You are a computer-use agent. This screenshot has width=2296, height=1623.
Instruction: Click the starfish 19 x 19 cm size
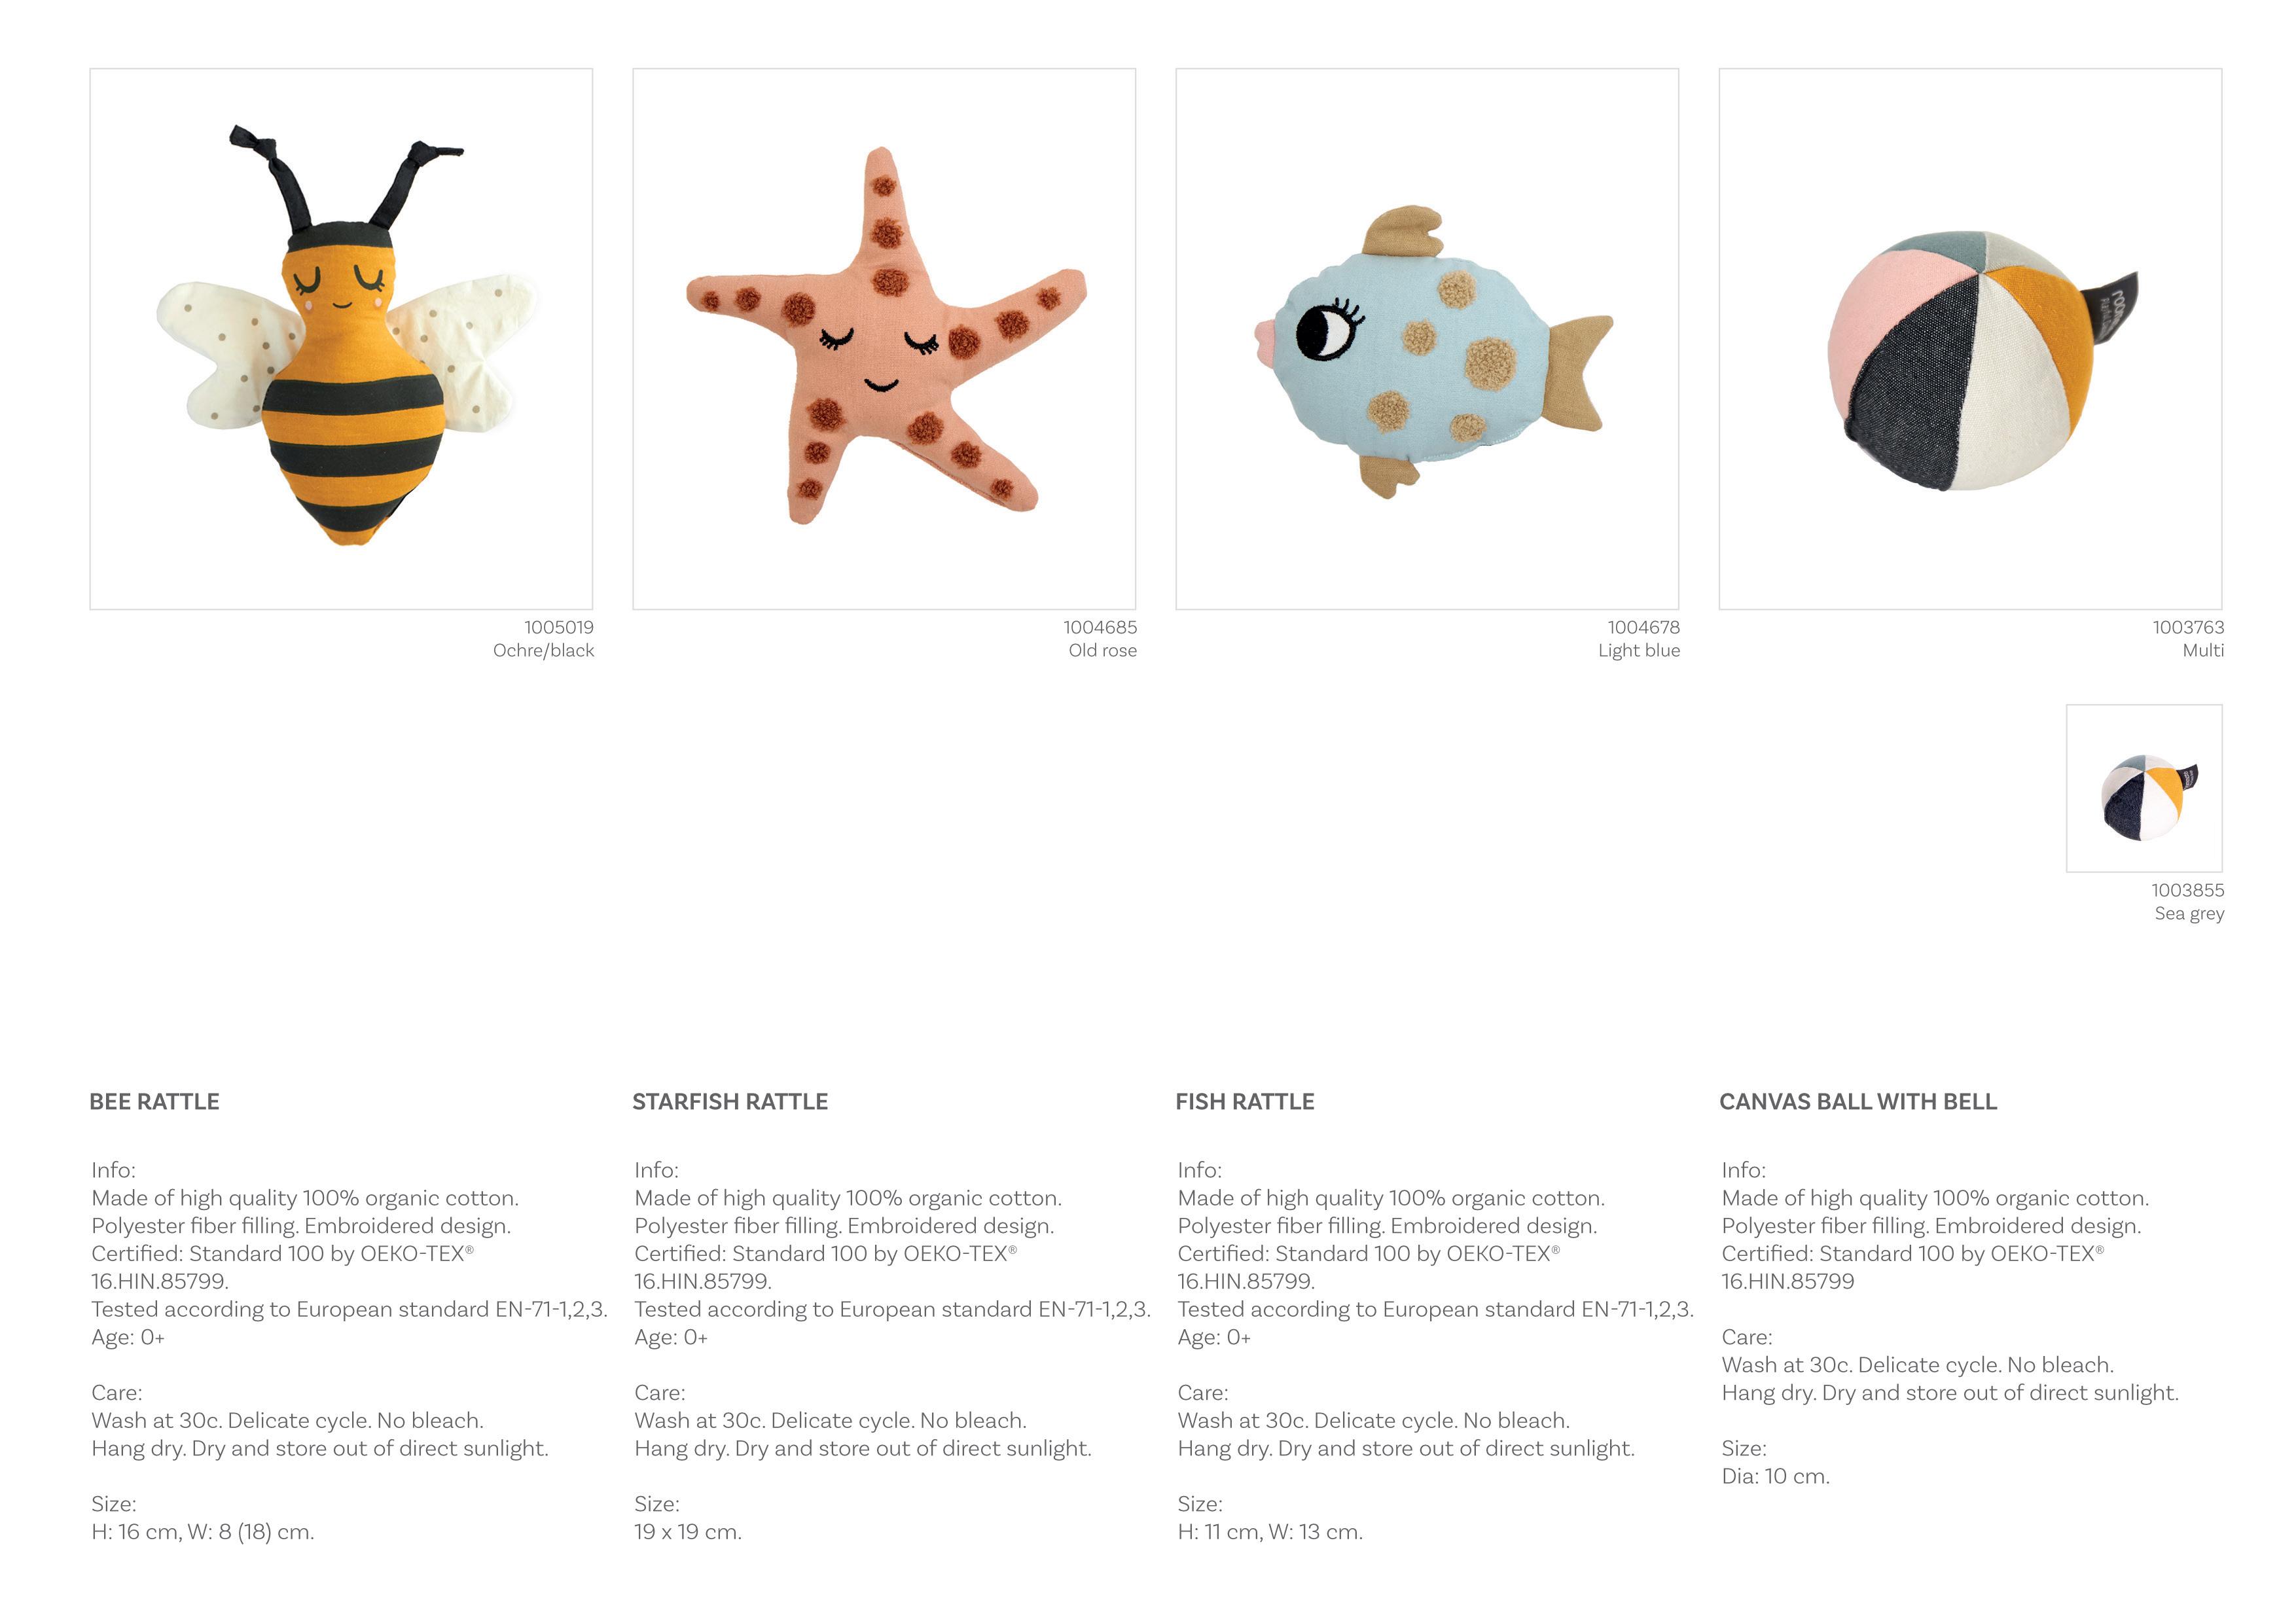tap(688, 1531)
